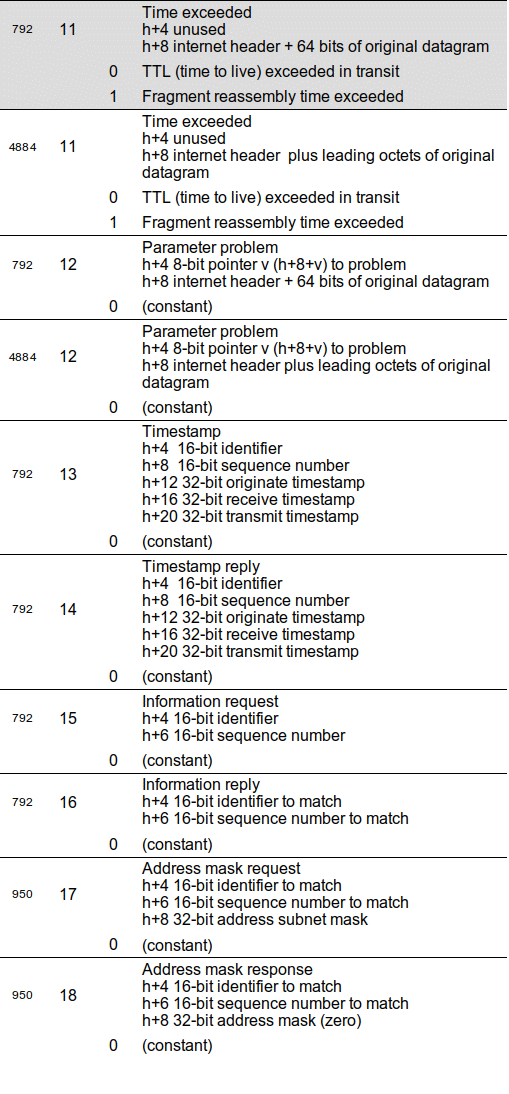
Task: Select the first 'Fragment reassembly time exceeded' line
Action: [273, 96]
